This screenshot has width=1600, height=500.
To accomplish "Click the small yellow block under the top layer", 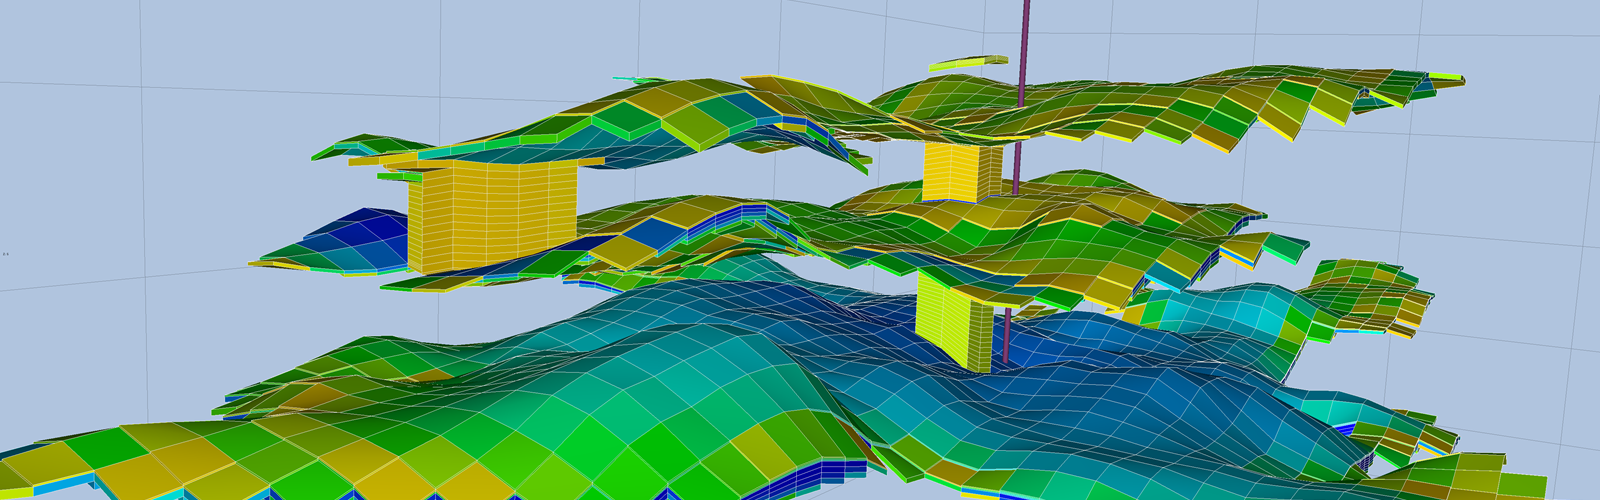I will click(961, 172).
